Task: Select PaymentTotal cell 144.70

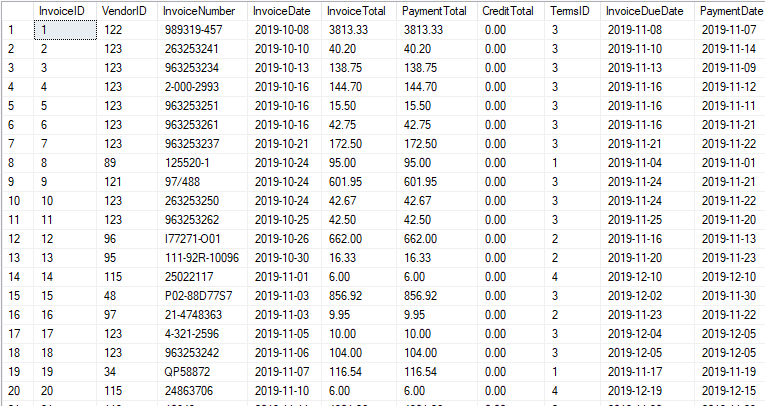Action: pos(437,87)
